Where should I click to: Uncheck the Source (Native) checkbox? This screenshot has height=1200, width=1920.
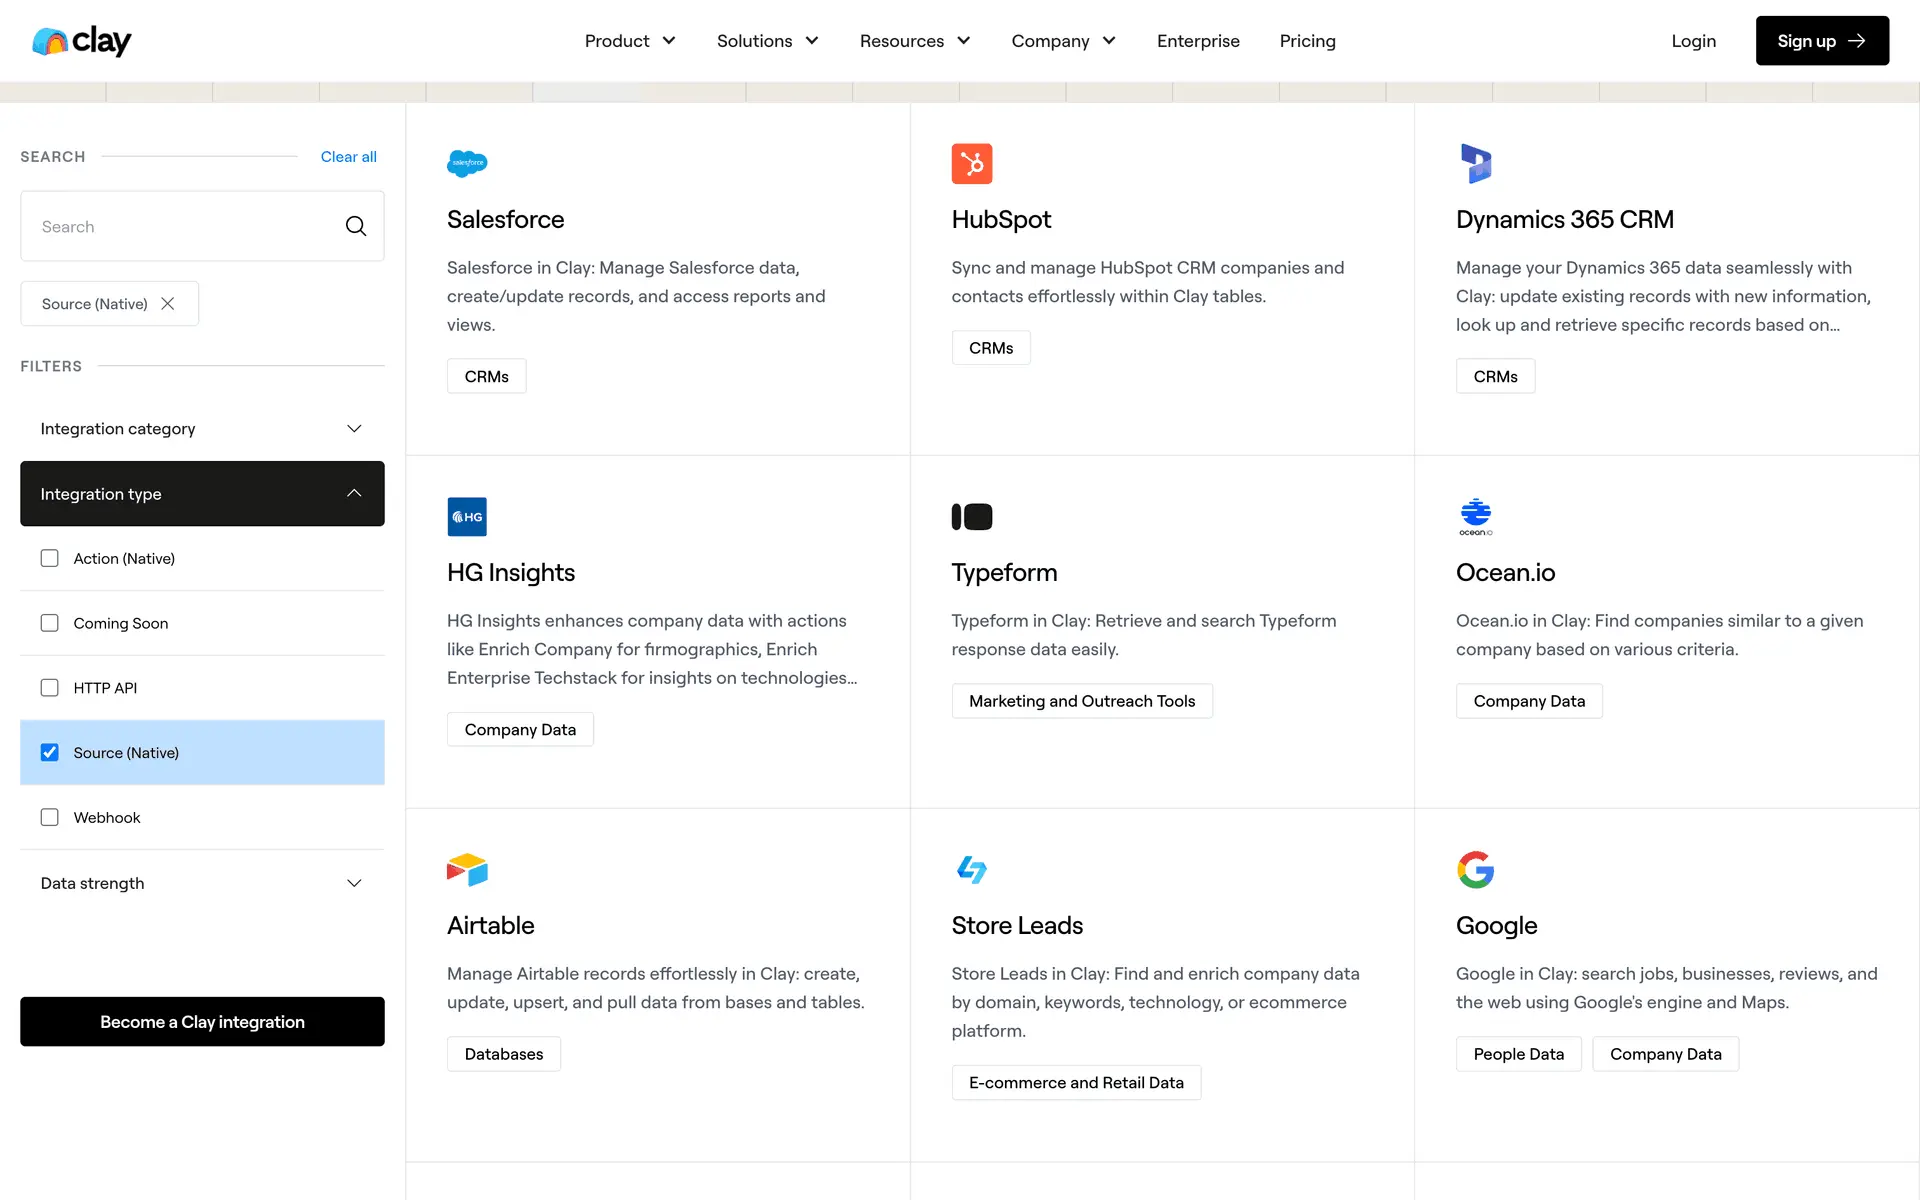(50, 752)
